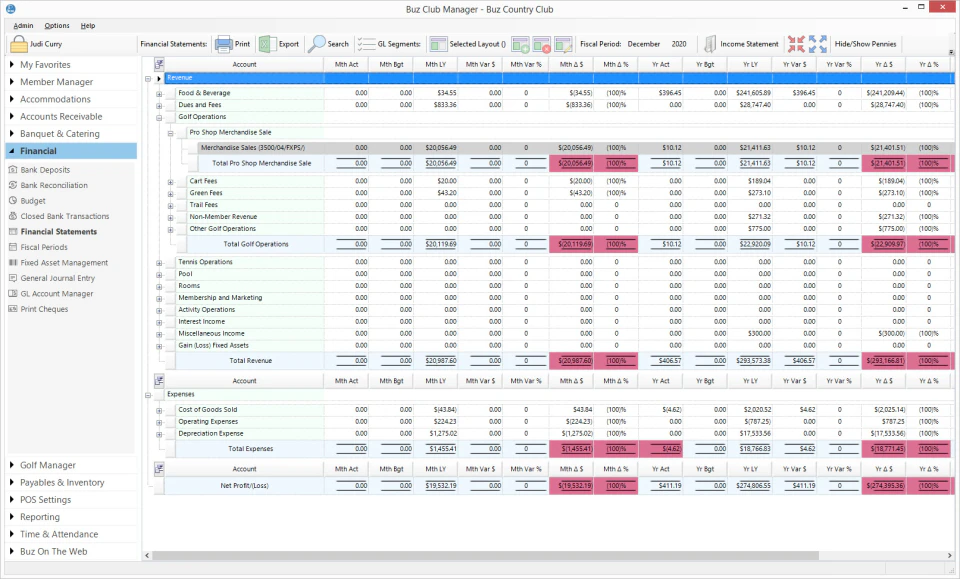Open the Options menu

tap(57, 26)
